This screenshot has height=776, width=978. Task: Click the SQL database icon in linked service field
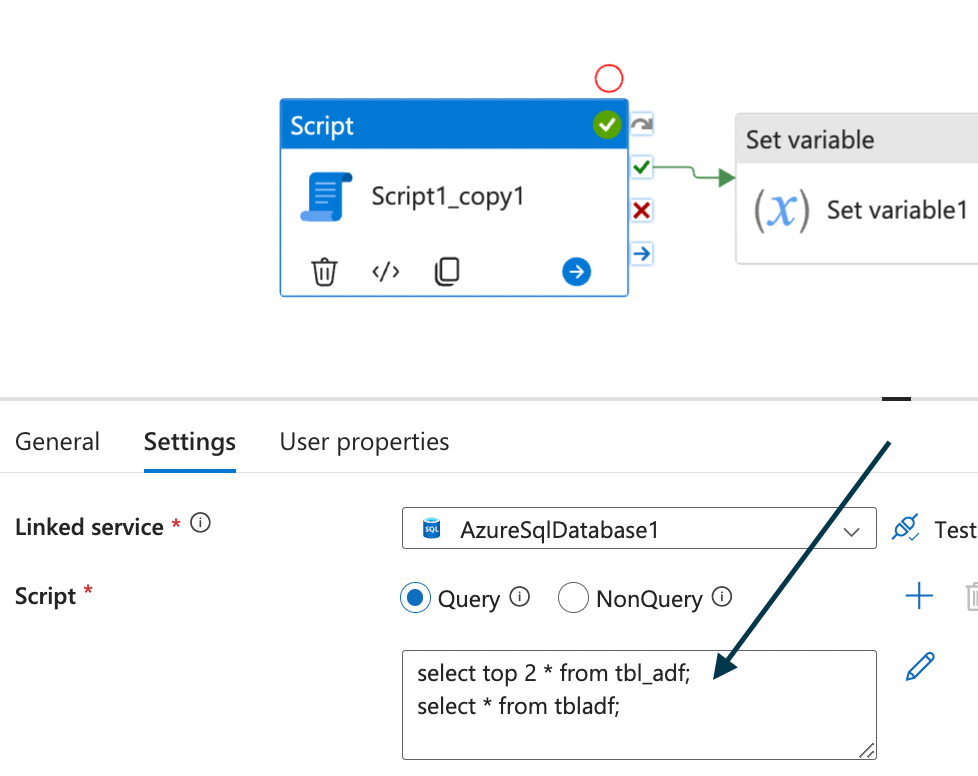pos(432,528)
